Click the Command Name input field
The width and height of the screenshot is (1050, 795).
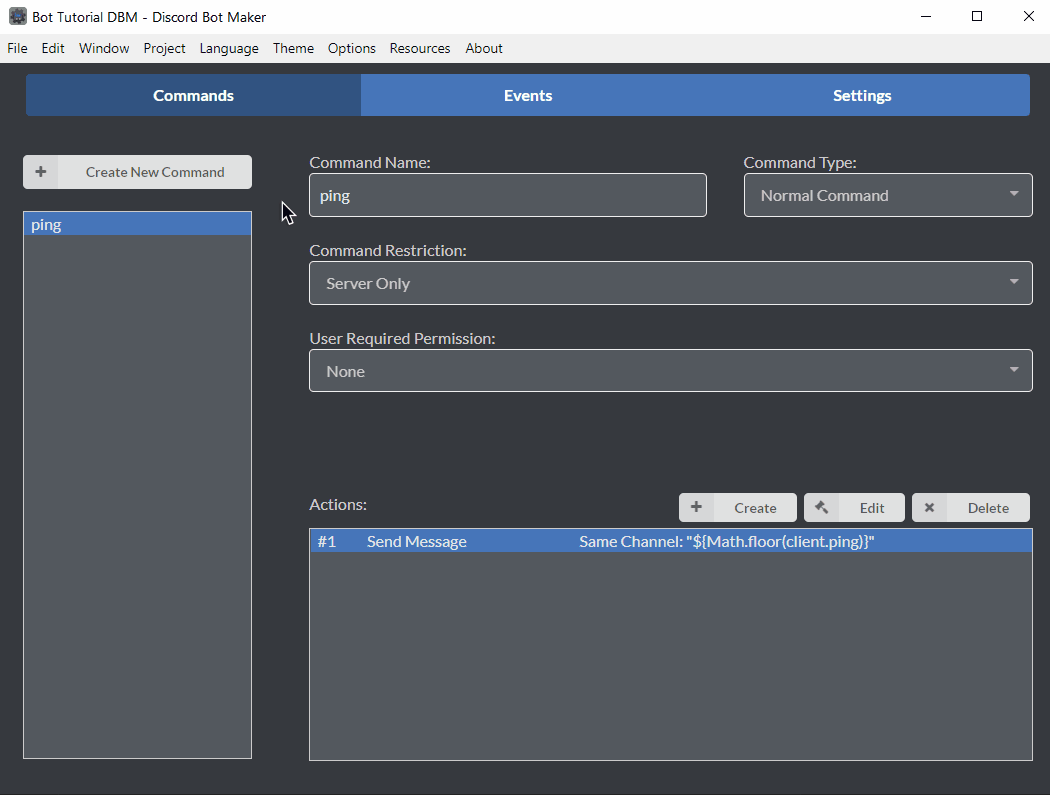click(x=508, y=195)
